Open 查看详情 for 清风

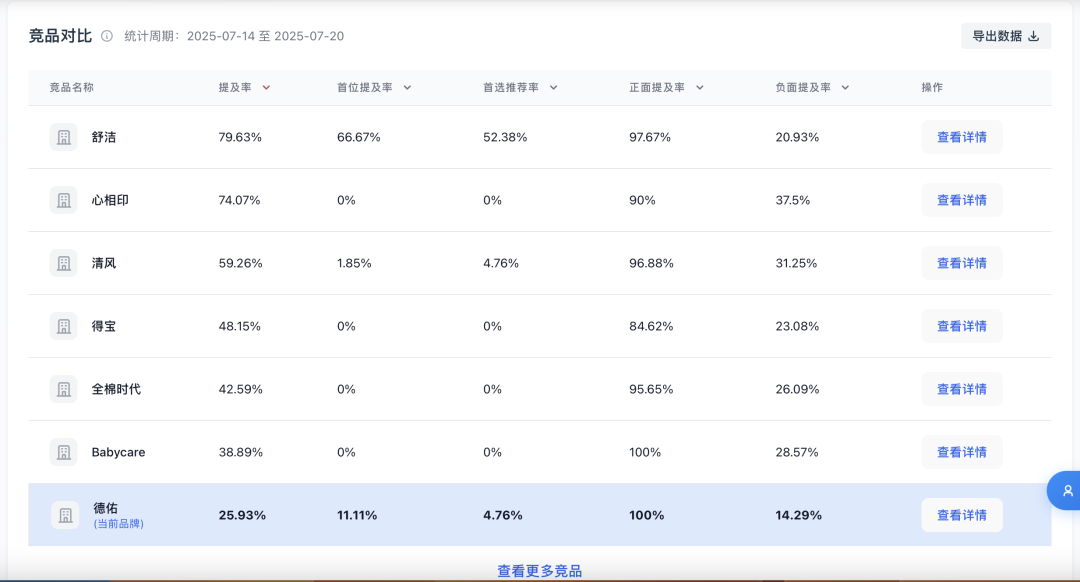pos(962,263)
